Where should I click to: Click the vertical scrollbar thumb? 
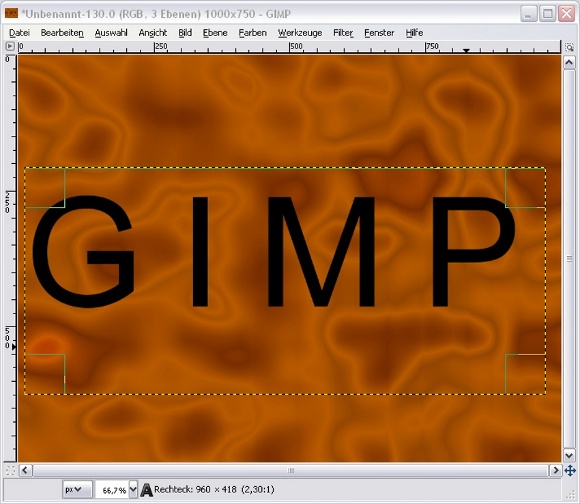[x=569, y=259]
